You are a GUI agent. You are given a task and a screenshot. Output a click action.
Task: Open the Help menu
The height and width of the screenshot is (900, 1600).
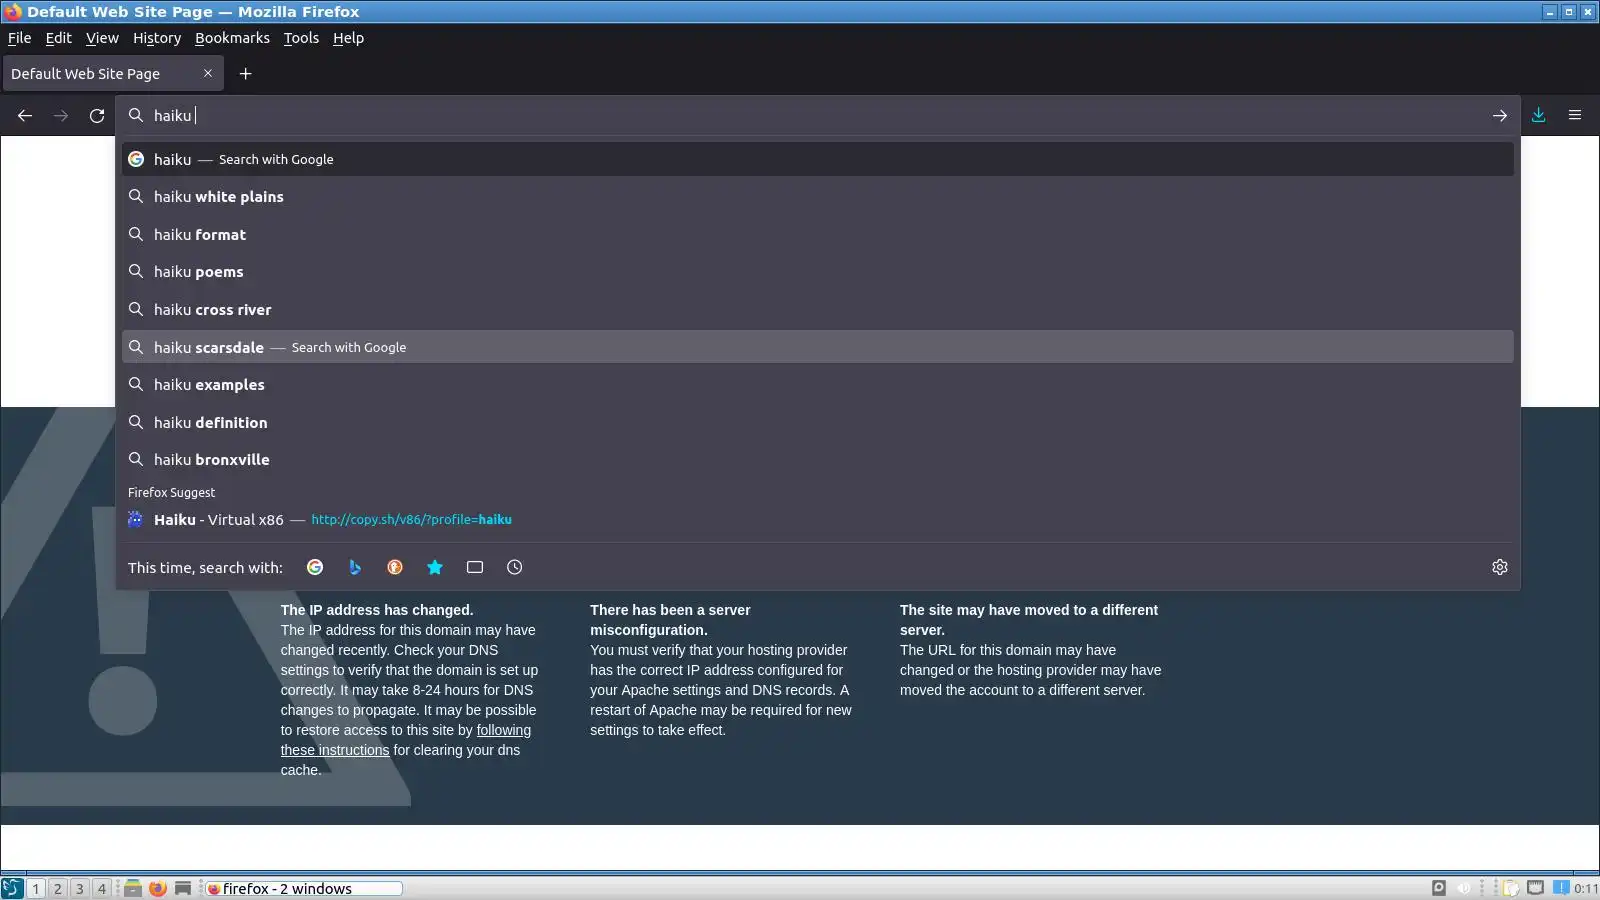coord(348,38)
